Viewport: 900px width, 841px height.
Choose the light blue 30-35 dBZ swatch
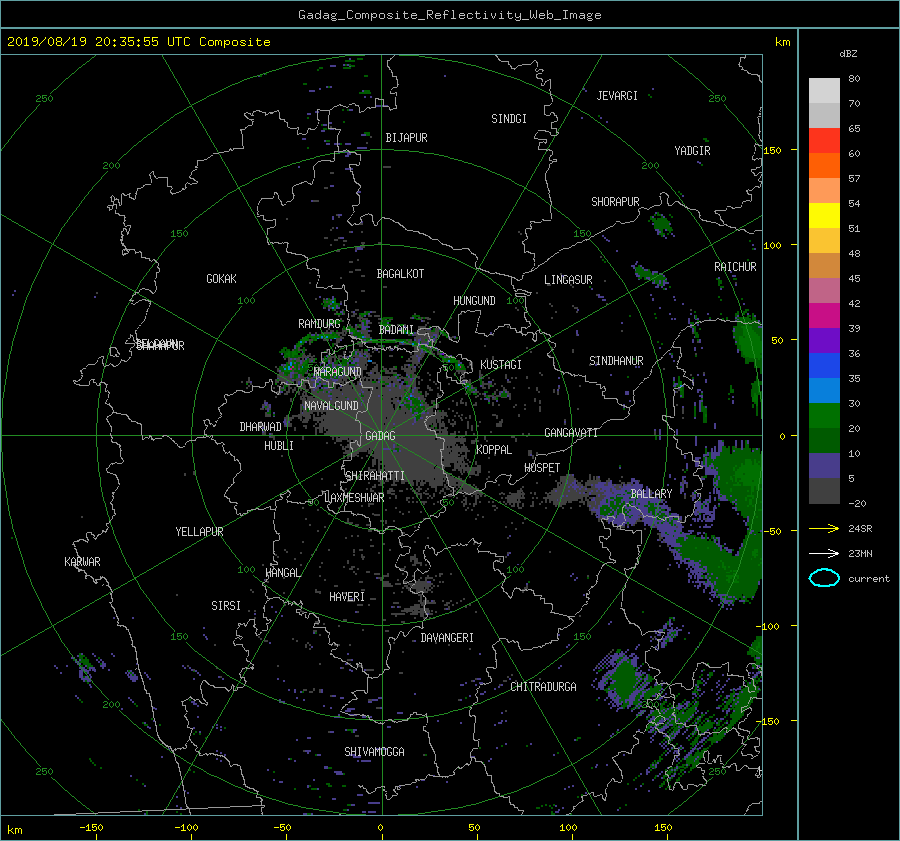tap(824, 390)
